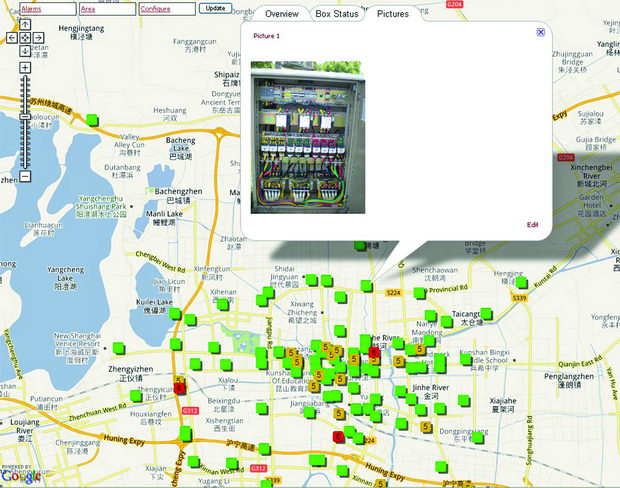Select green marker near Suzhou ring expressway
This screenshot has width=620, height=488.
(x=92, y=120)
